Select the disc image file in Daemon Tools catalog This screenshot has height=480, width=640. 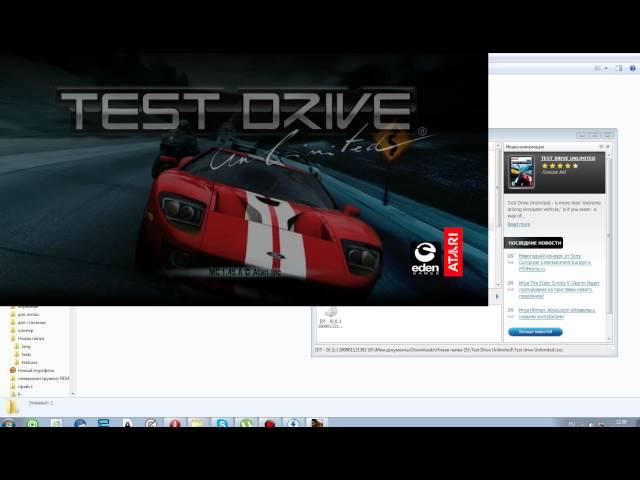(330, 318)
